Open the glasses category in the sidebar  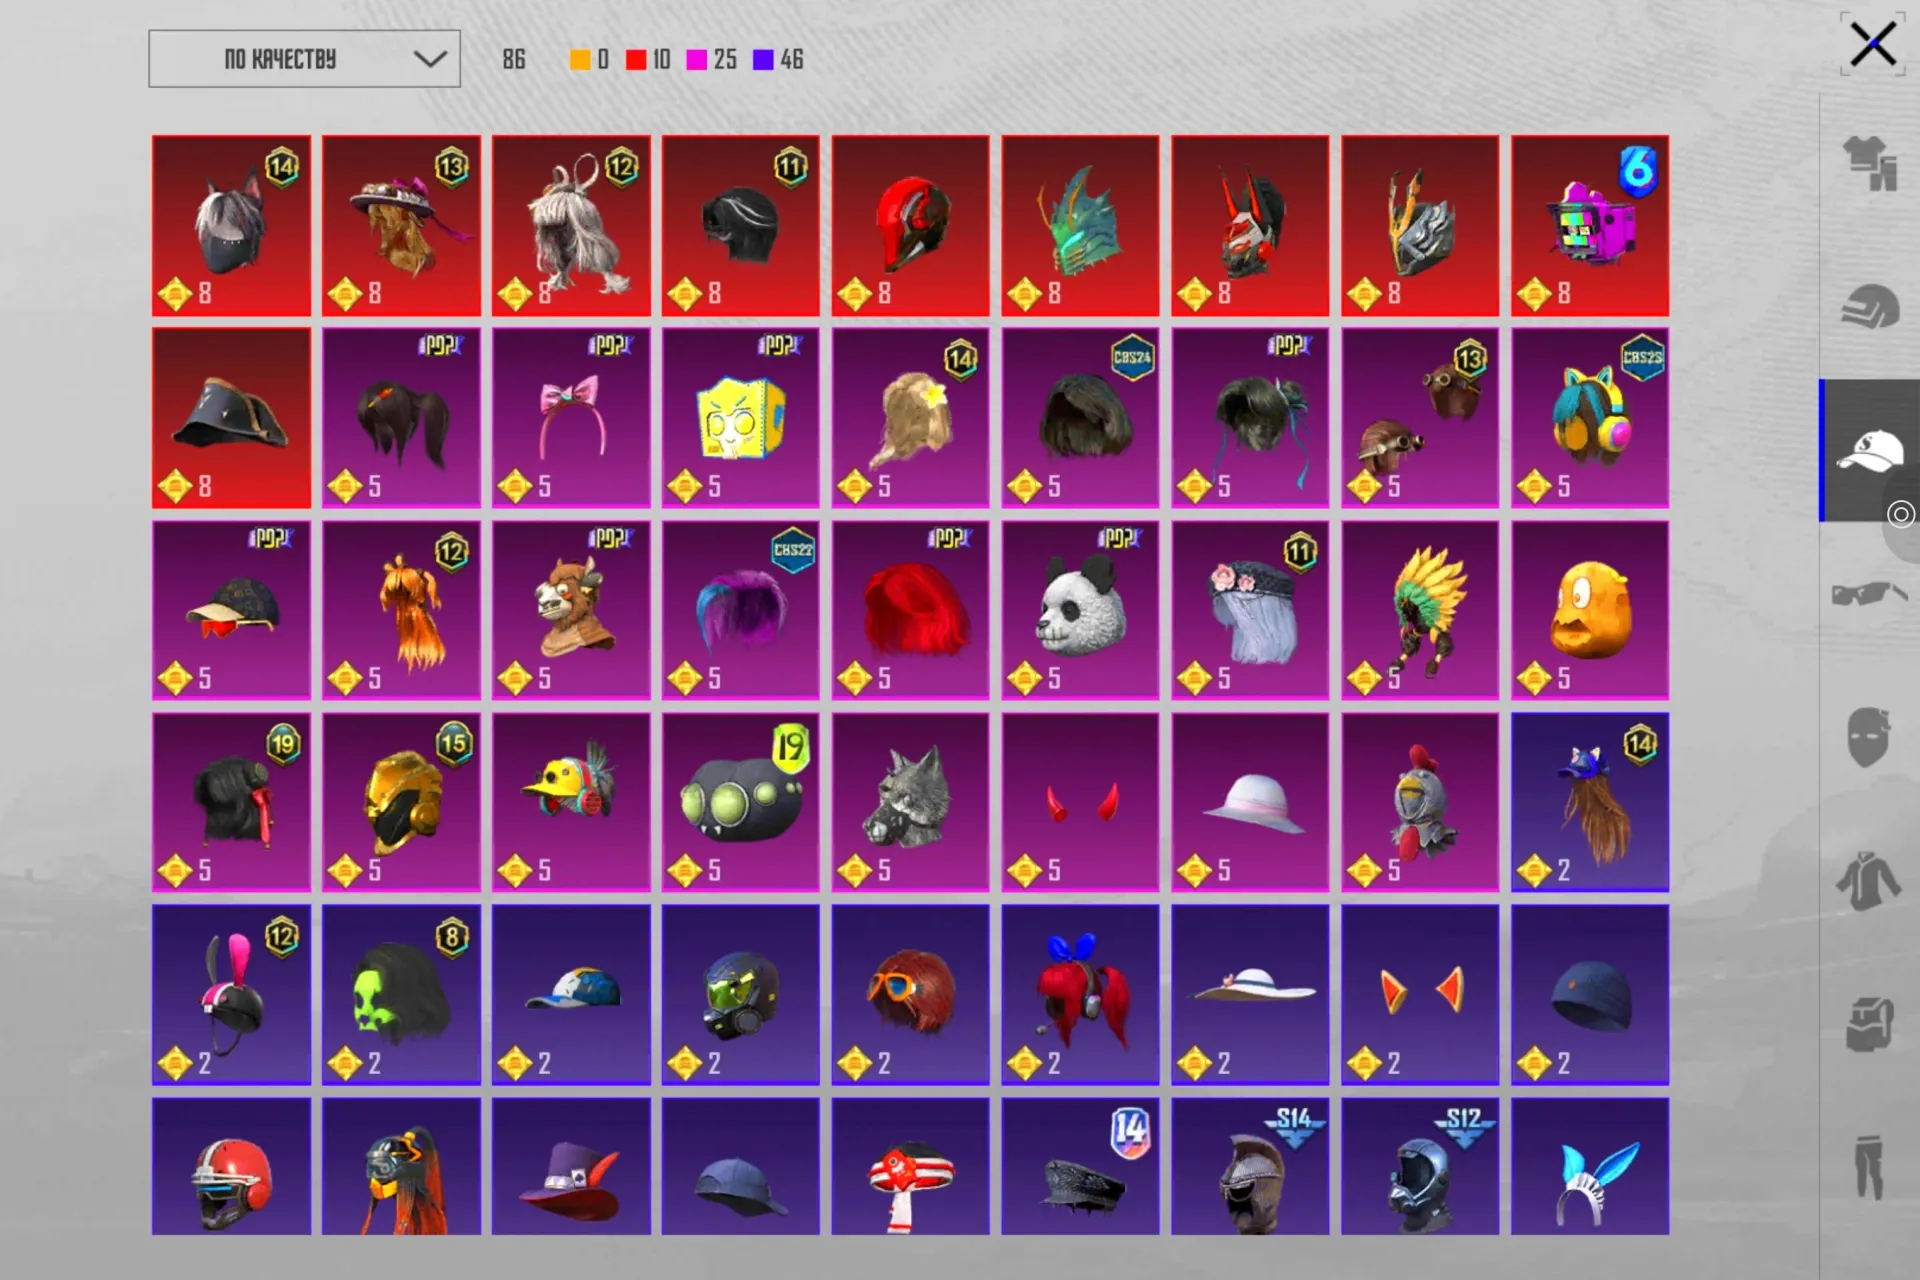pyautogui.click(x=1870, y=594)
